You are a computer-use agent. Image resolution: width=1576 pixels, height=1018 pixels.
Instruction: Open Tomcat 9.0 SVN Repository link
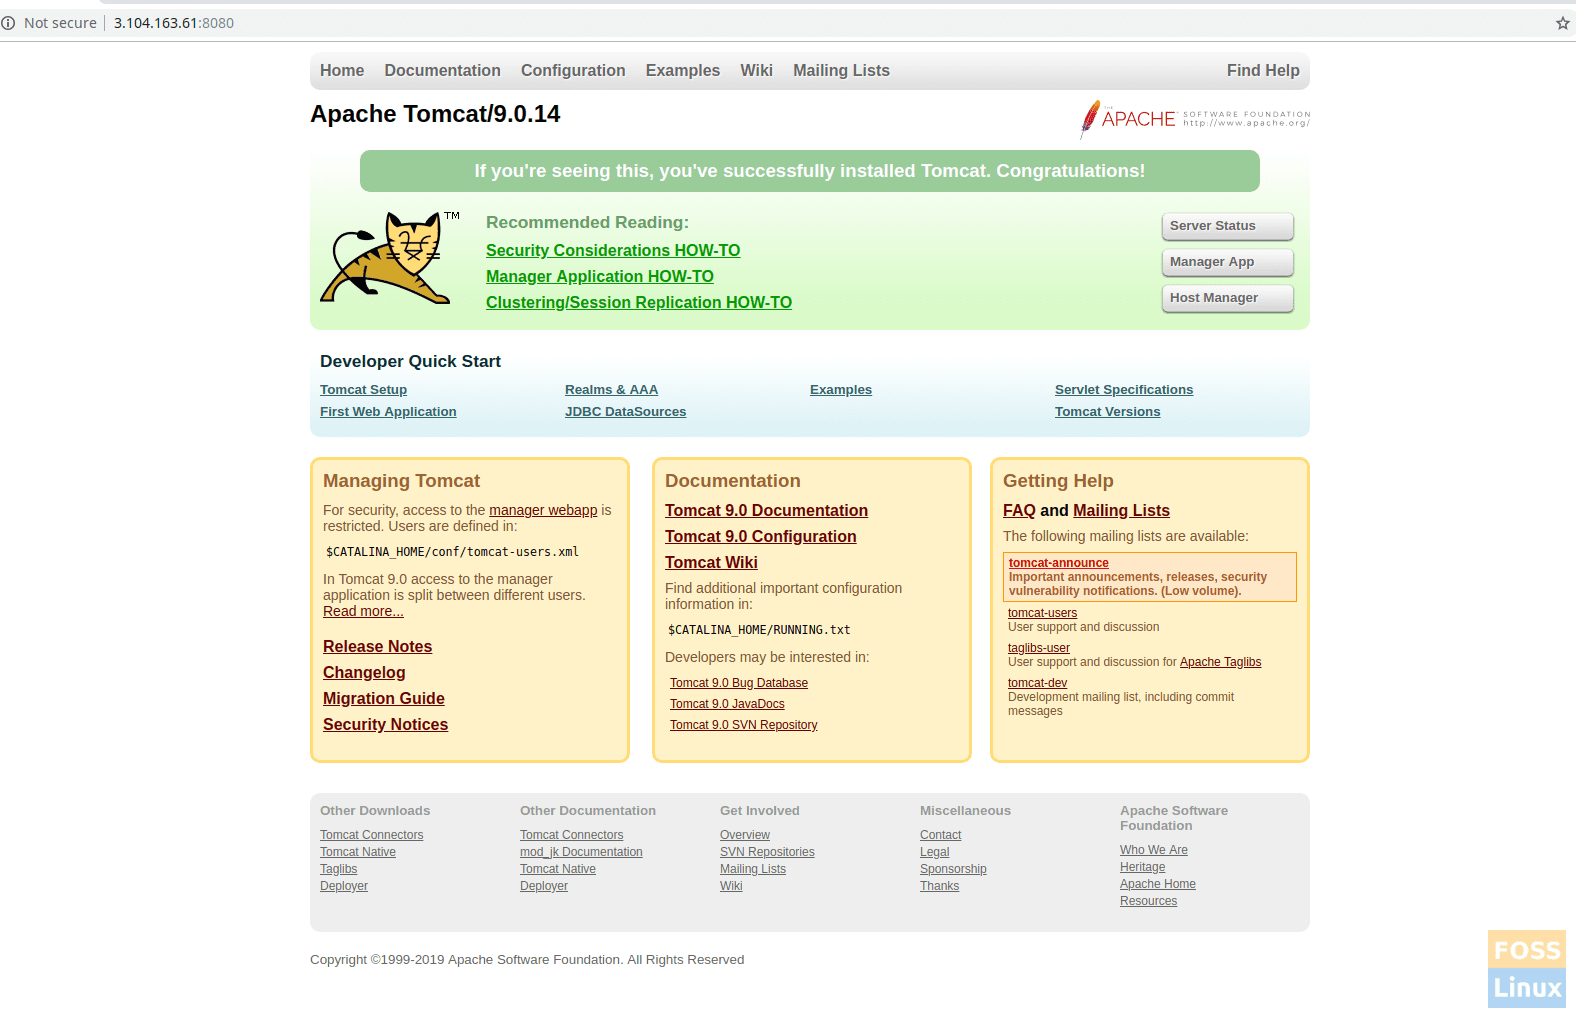pos(744,725)
